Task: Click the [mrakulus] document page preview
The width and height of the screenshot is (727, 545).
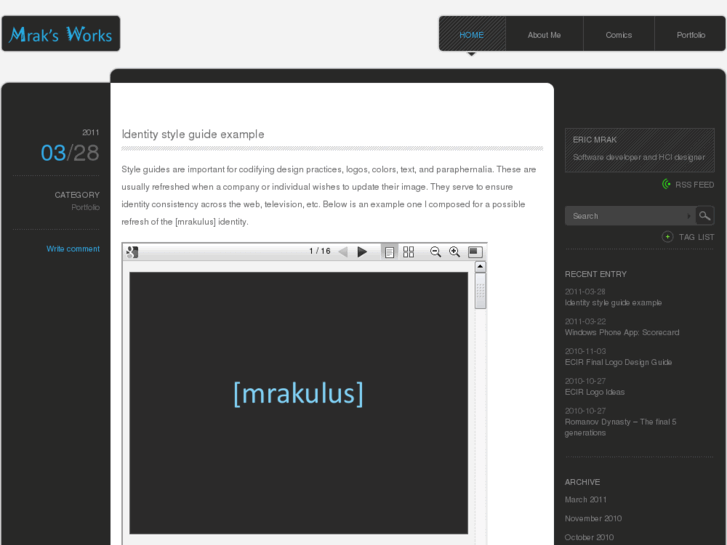Action: [x=299, y=403]
